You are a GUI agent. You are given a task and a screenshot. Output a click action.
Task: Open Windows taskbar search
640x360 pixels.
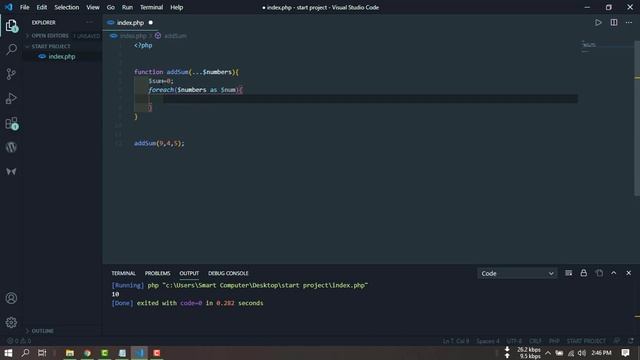(x=25, y=353)
